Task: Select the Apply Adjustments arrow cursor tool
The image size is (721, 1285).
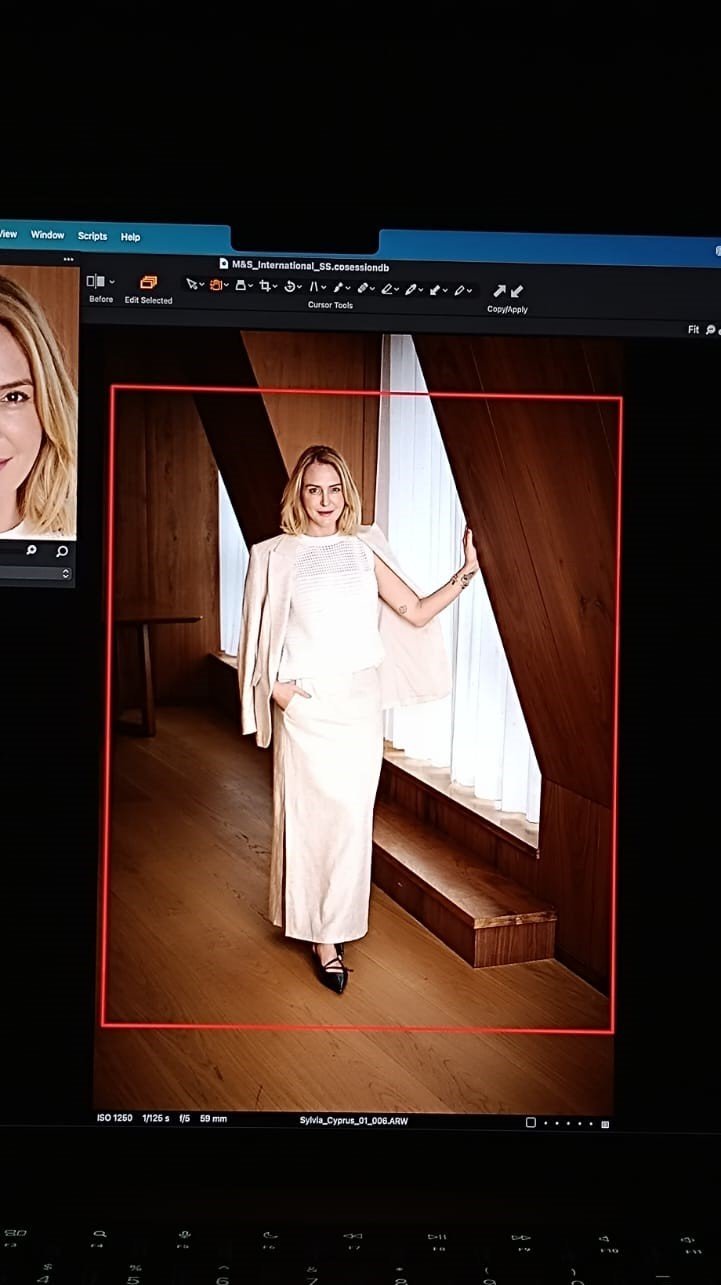Action: [x=433, y=289]
